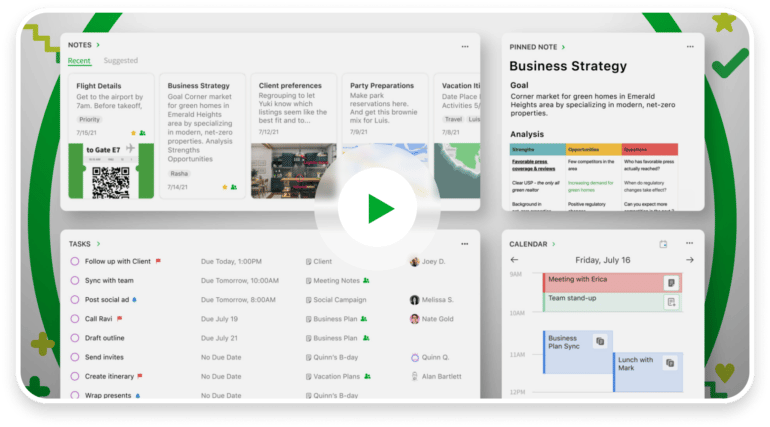Click the new event icon in Calendar header
Image resolution: width=770 pixels, height=427 pixels.
click(x=663, y=244)
